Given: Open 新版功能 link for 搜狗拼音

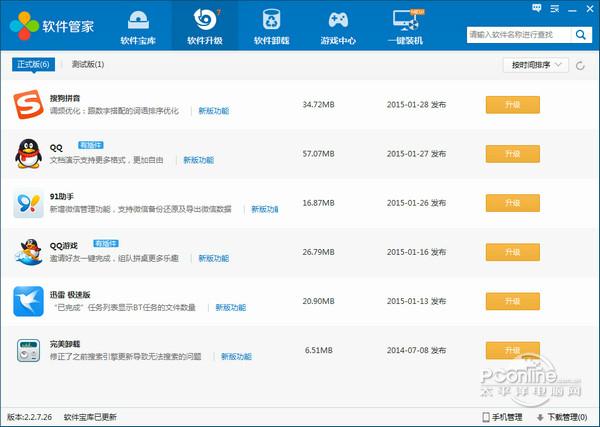Looking at the screenshot, I should [214, 111].
